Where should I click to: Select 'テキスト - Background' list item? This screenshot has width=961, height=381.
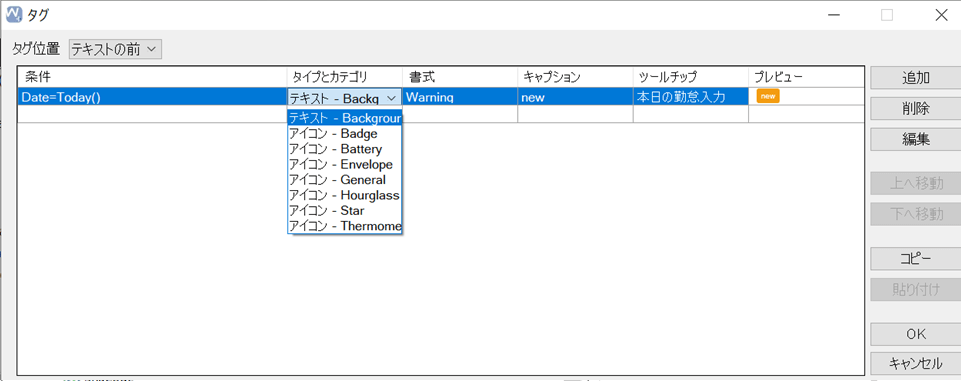[344, 118]
